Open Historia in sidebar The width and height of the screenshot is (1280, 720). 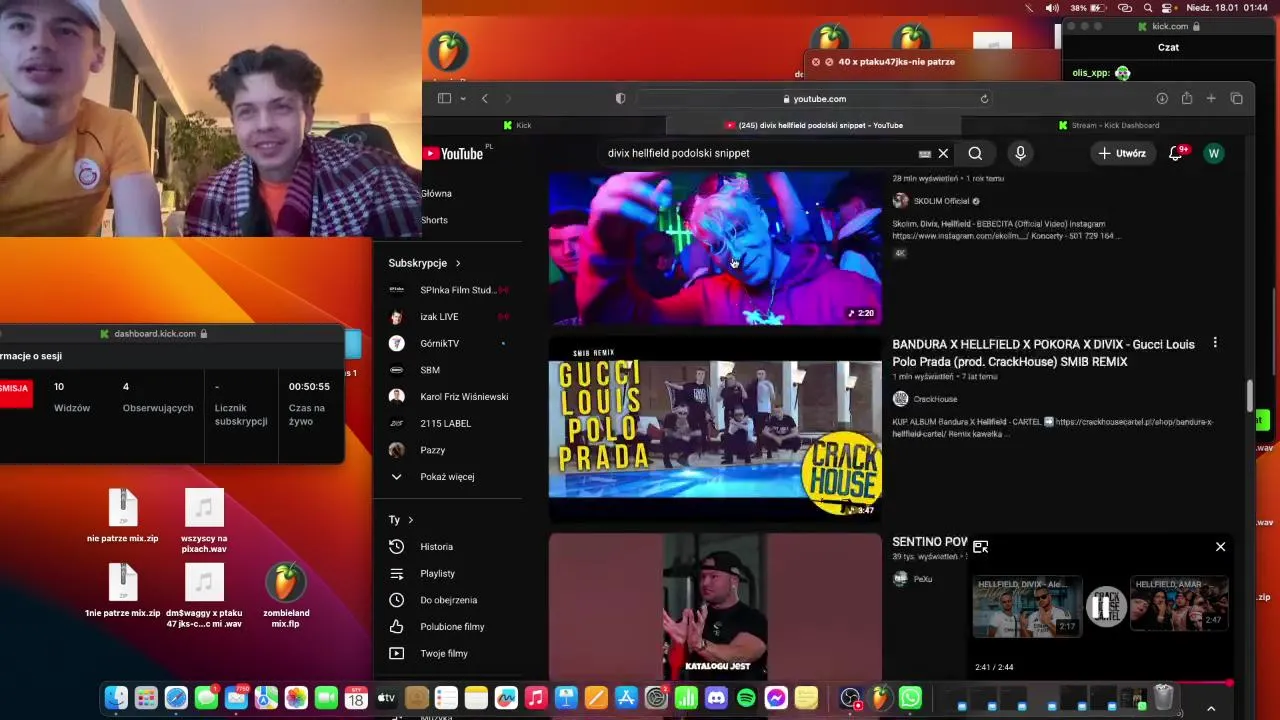436,547
